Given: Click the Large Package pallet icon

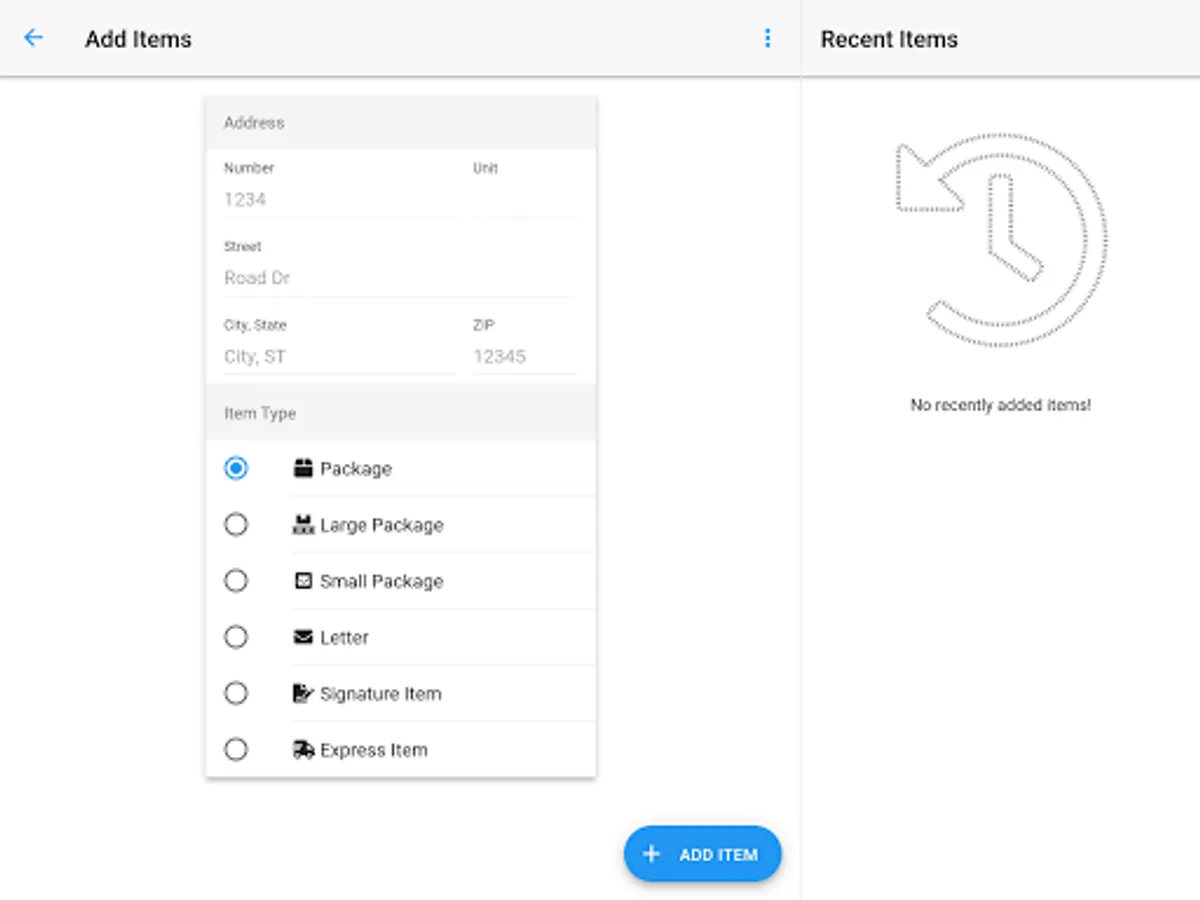Looking at the screenshot, I should [x=303, y=524].
